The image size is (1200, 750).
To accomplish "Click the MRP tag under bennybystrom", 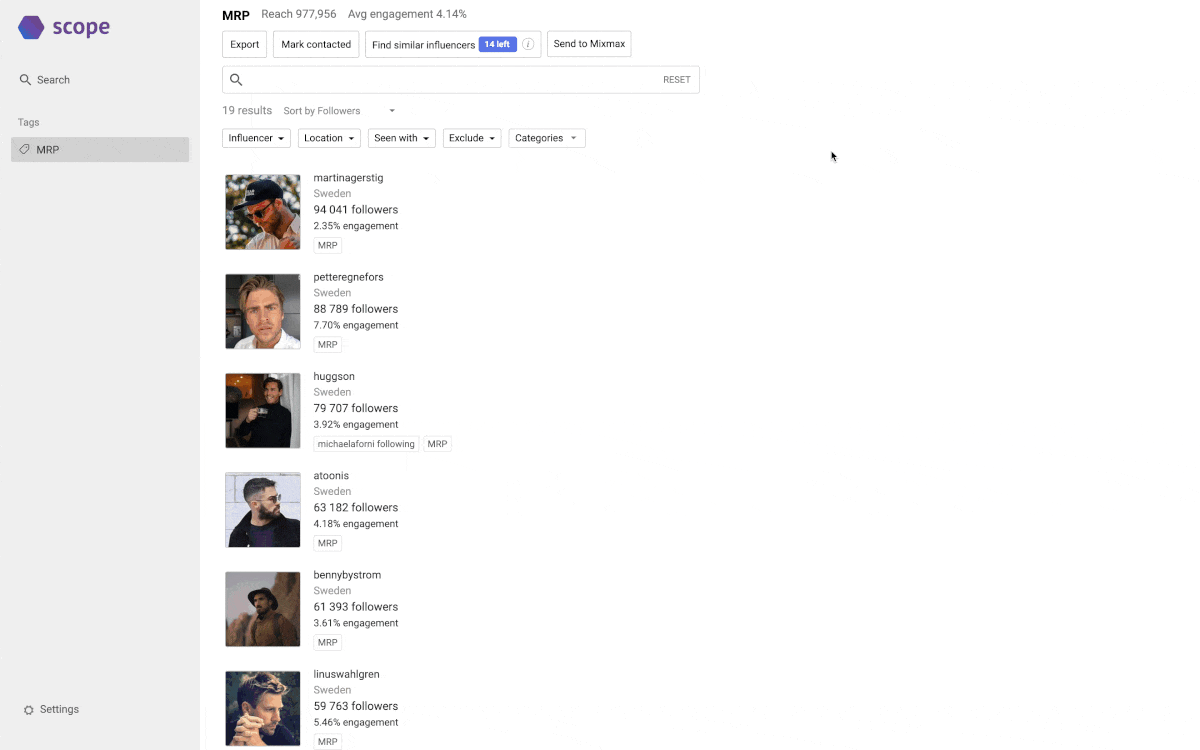I will [x=327, y=642].
